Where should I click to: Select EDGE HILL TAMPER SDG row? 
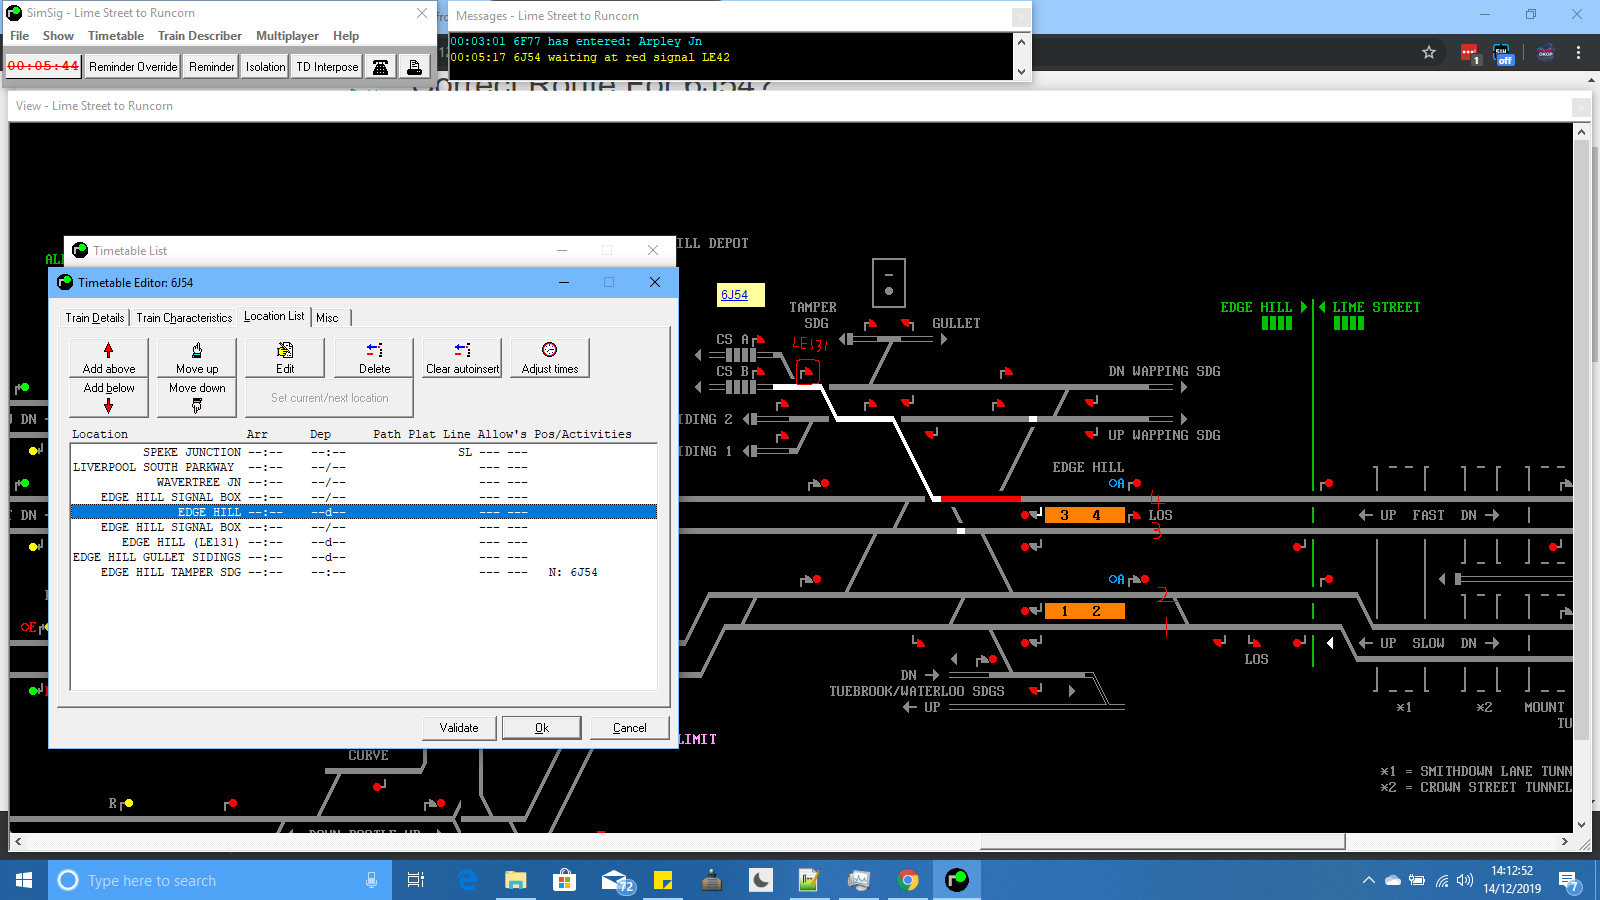pos(364,572)
